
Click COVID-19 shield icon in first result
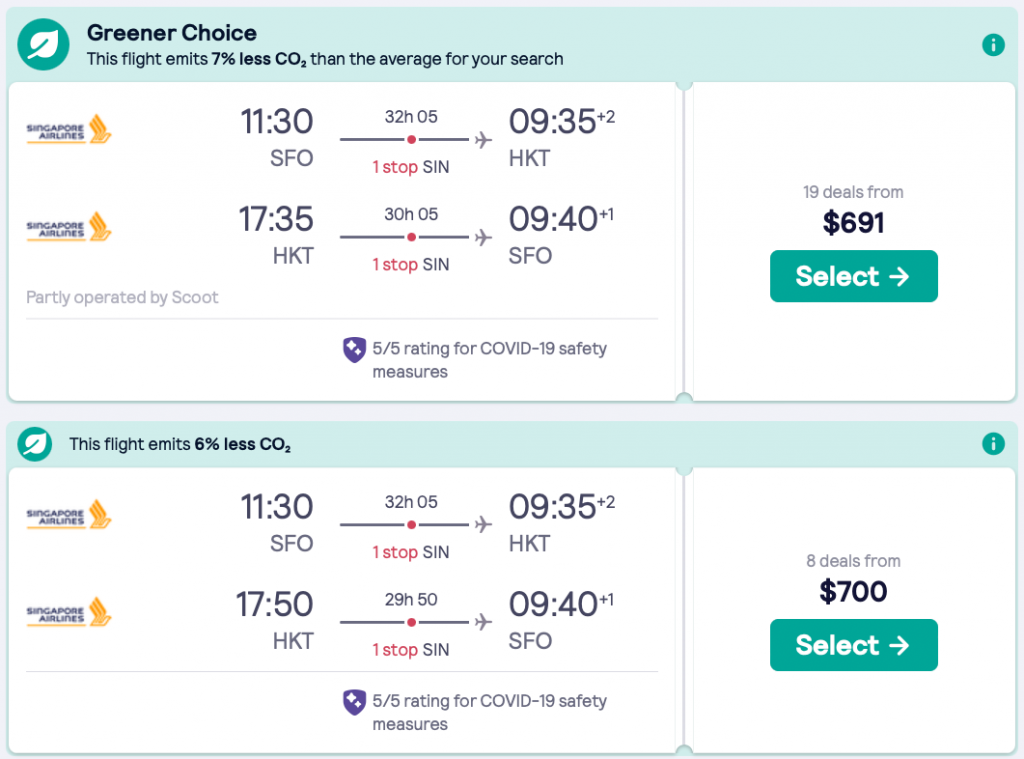click(x=354, y=349)
